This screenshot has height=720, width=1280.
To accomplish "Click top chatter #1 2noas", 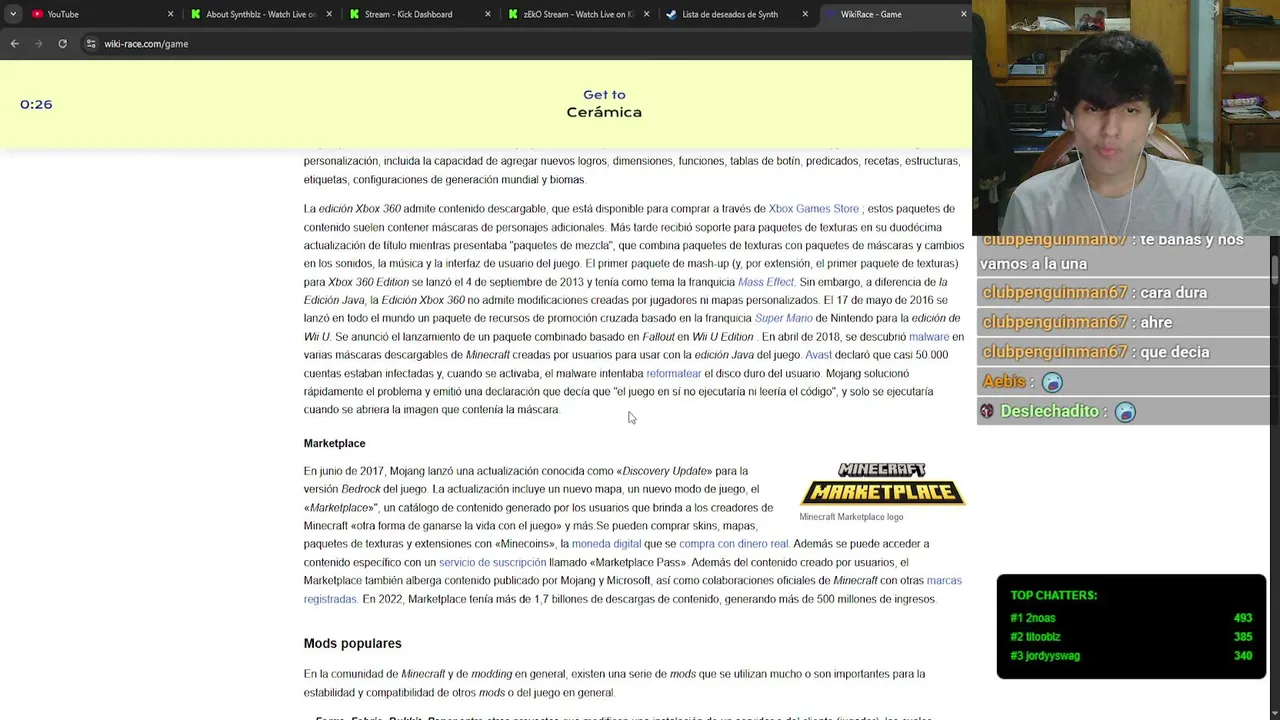I will click(x=1131, y=618).
